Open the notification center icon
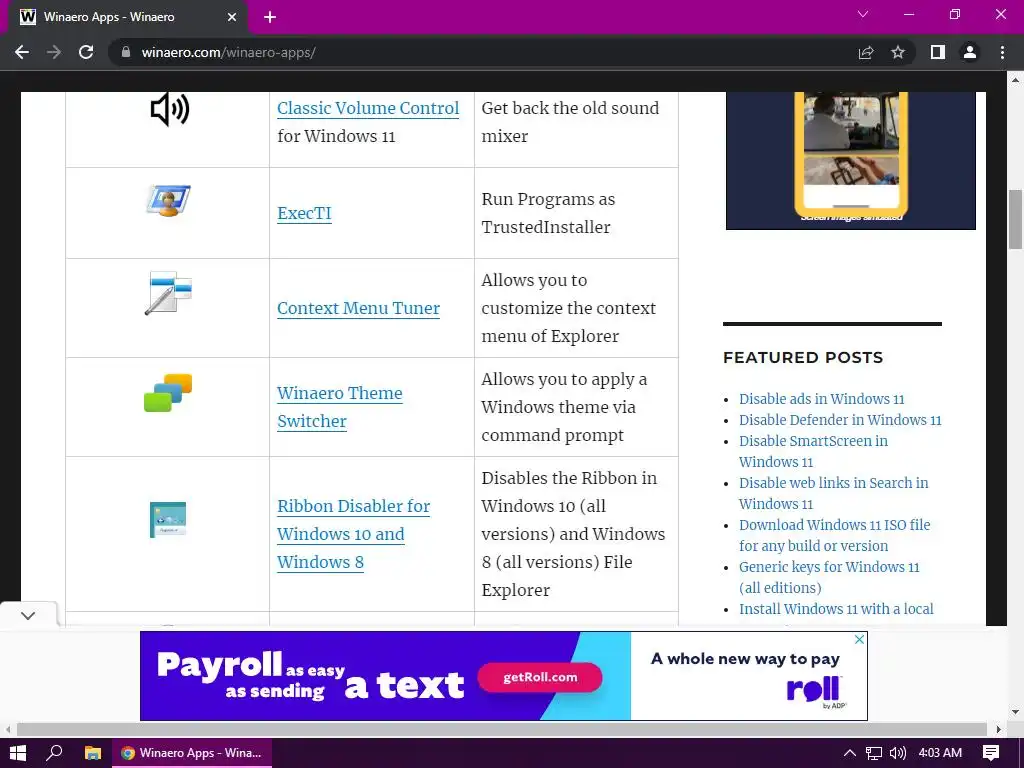This screenshot has height=768, width=1024. [x=991, y=753]
